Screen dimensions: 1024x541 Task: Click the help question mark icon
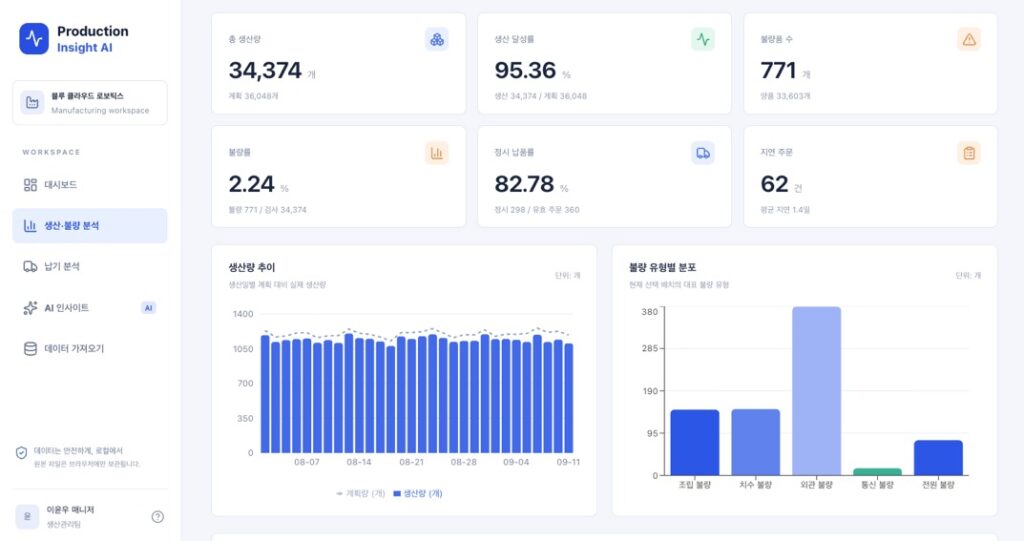pyautogui.click(x=157, y=517)
